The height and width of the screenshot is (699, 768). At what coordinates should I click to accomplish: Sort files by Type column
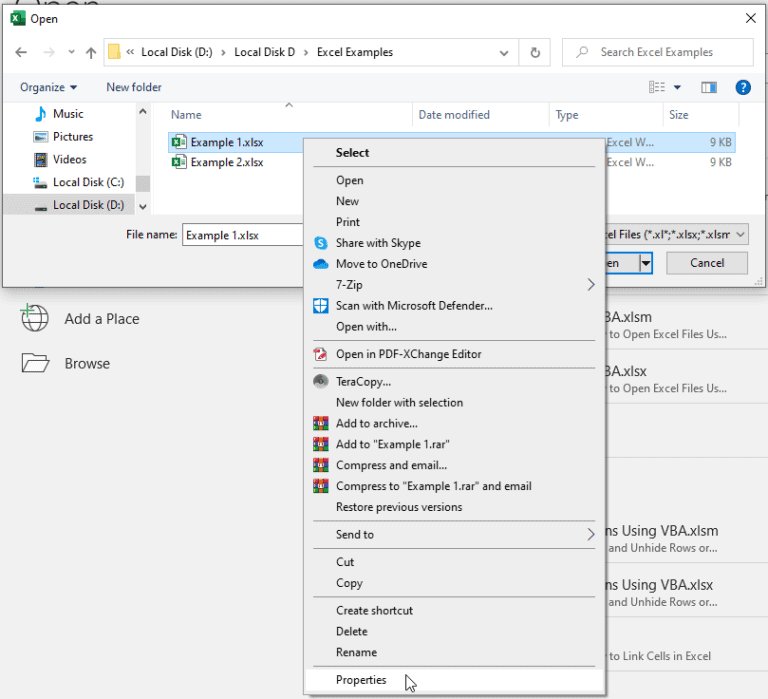[x=567, y=115]
